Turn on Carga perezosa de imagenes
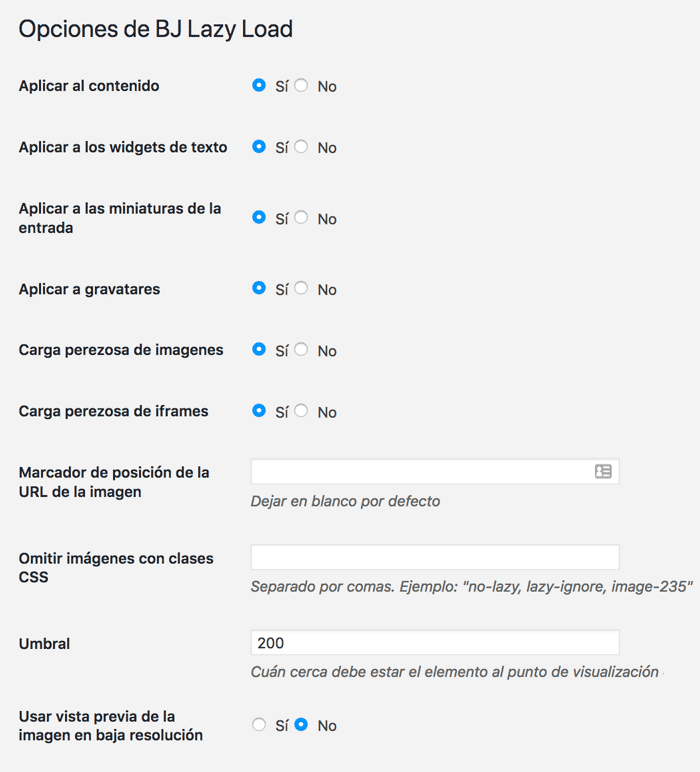 click(259, 350)
